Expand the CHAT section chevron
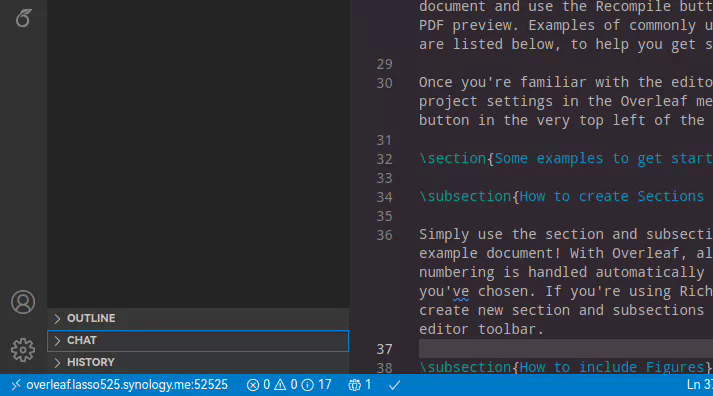The height and width of the screenshot is (396, 713). 57,341
